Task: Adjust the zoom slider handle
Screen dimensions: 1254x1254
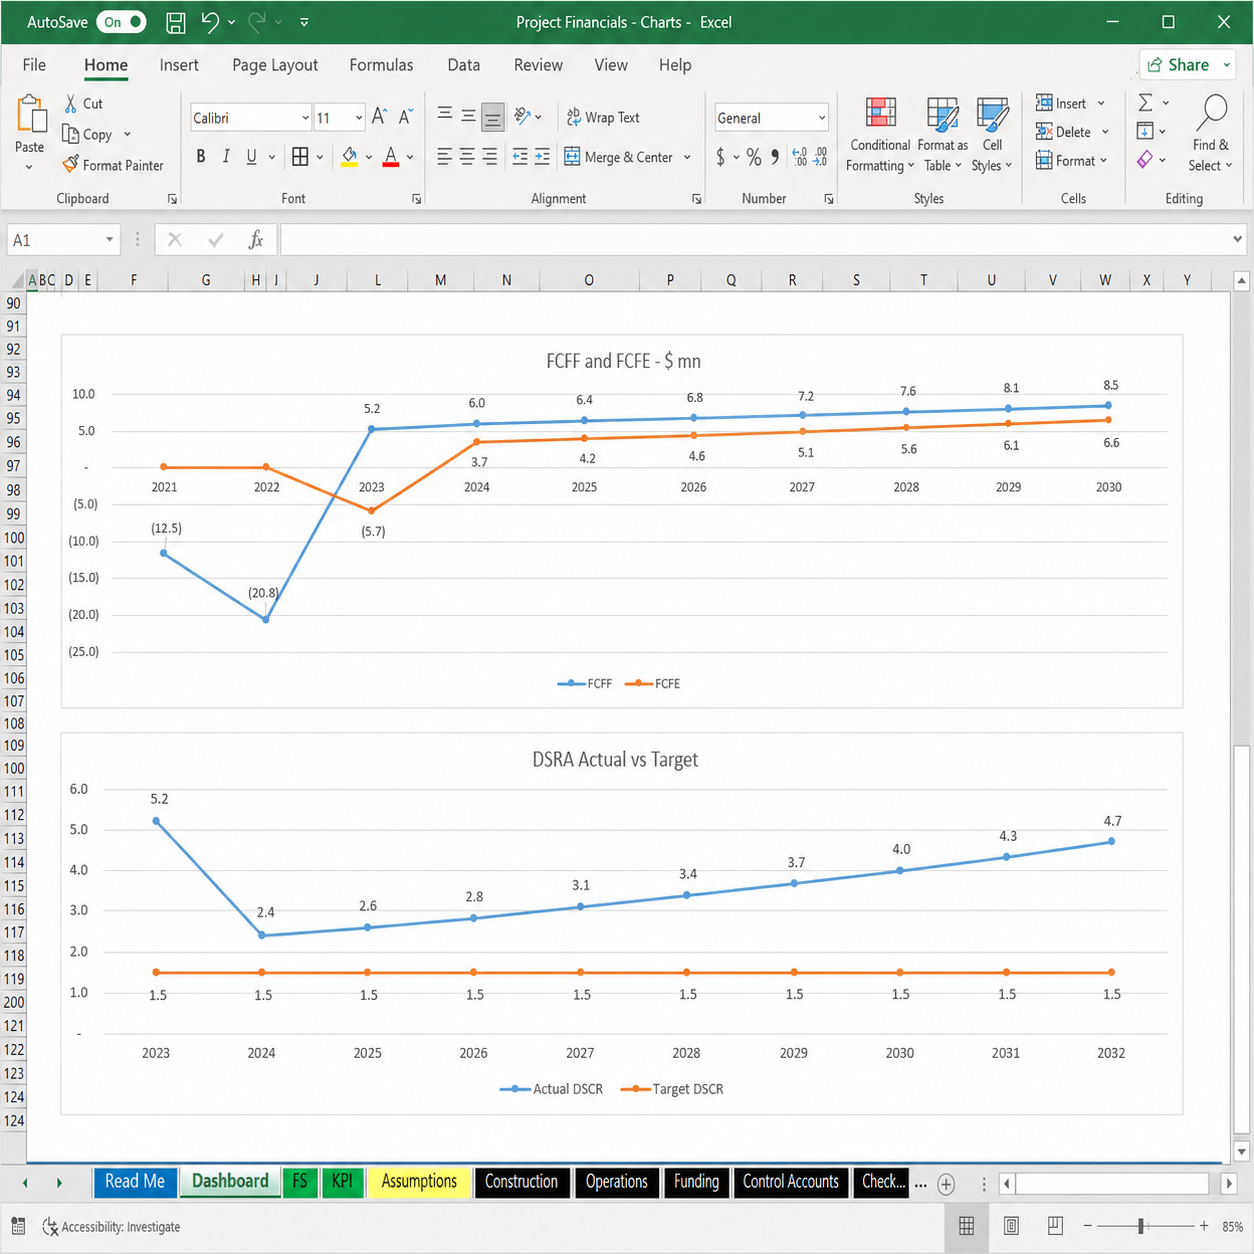Action: (x=1141, y=1226)
